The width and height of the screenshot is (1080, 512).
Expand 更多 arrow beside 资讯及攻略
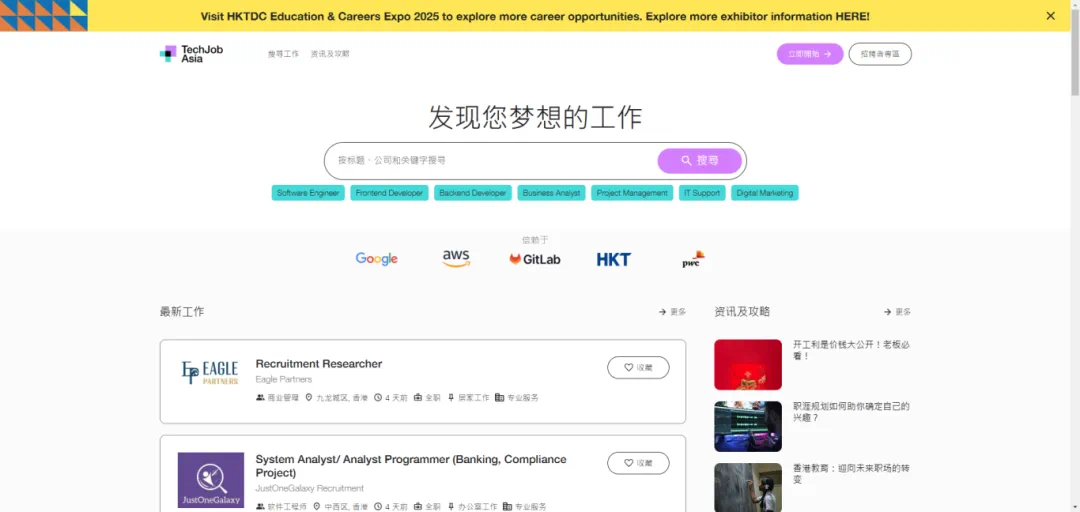click(x=897, y=312)
